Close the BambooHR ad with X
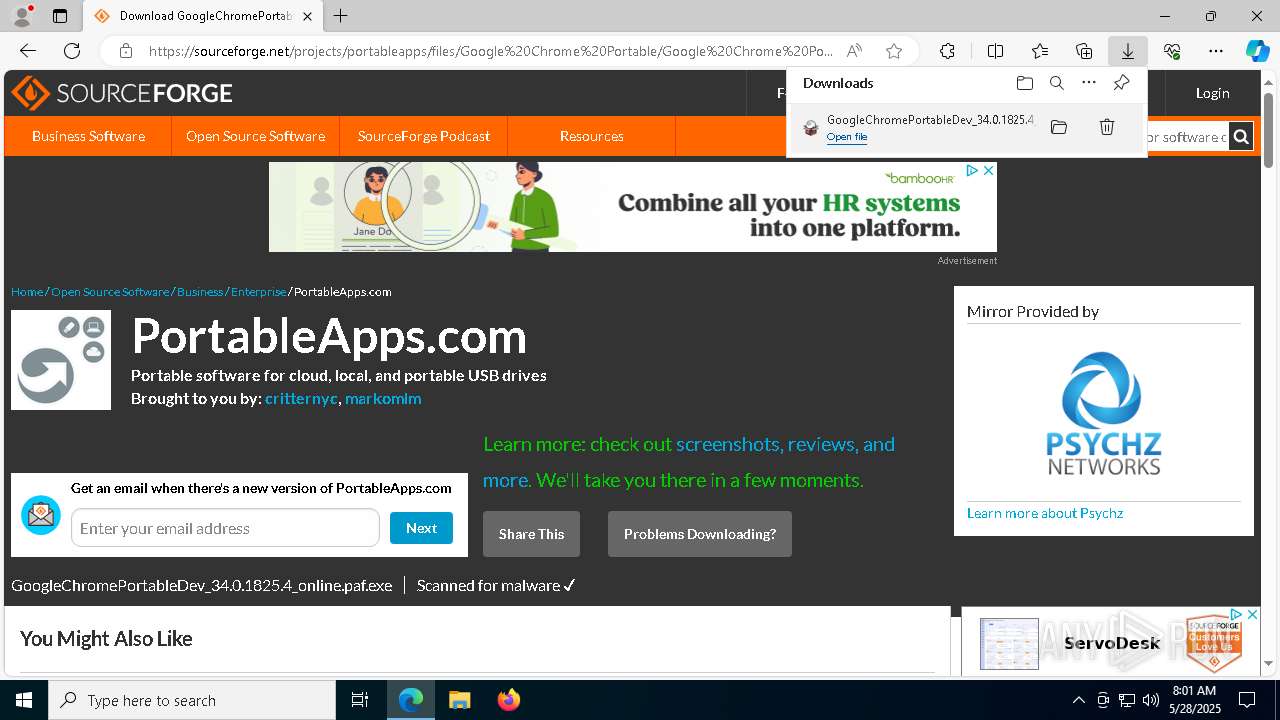 click(x=988, y=170)
